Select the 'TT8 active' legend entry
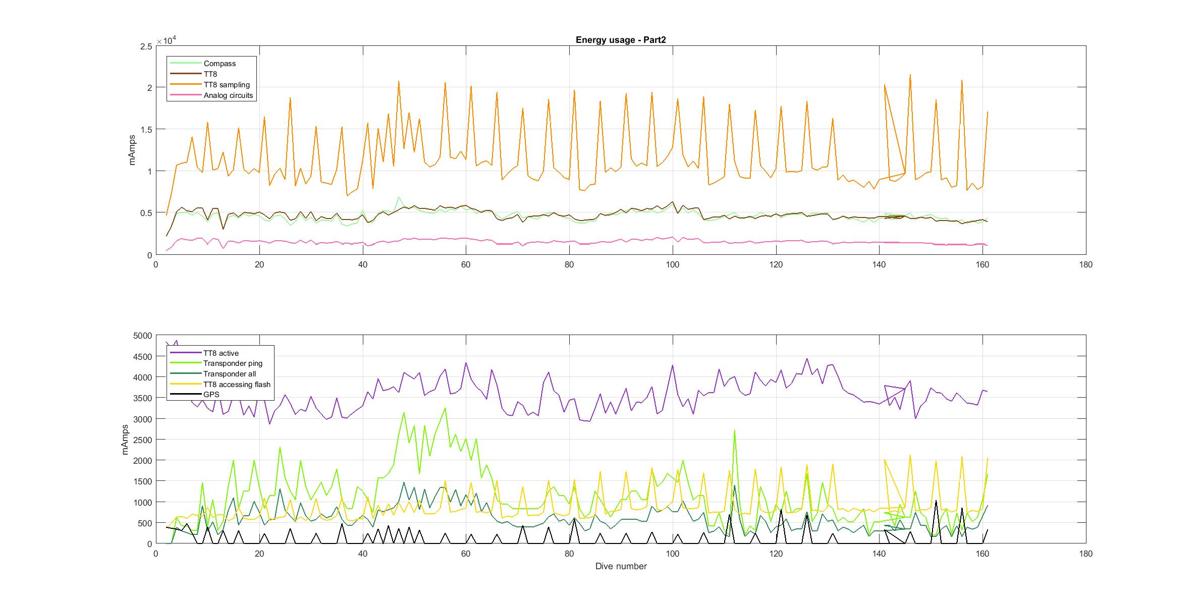The image size is (1200, 611). pos(220,352)
